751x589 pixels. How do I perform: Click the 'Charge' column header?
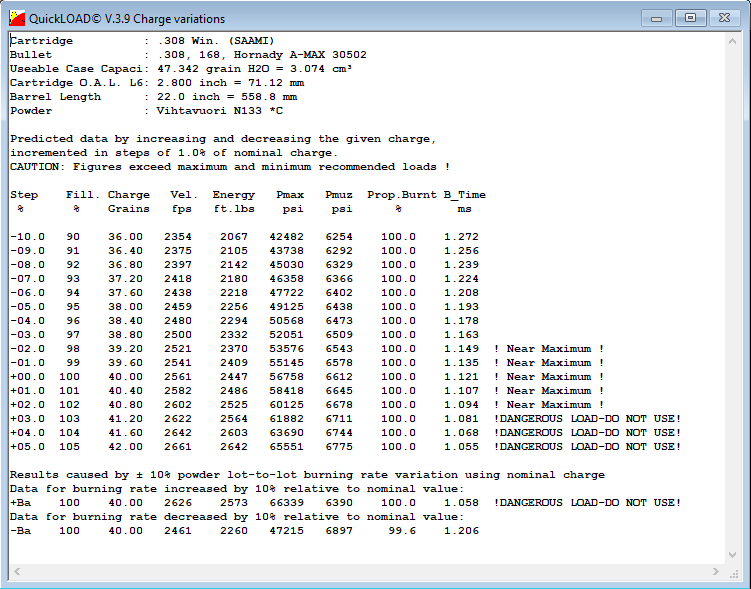(129, 195)
